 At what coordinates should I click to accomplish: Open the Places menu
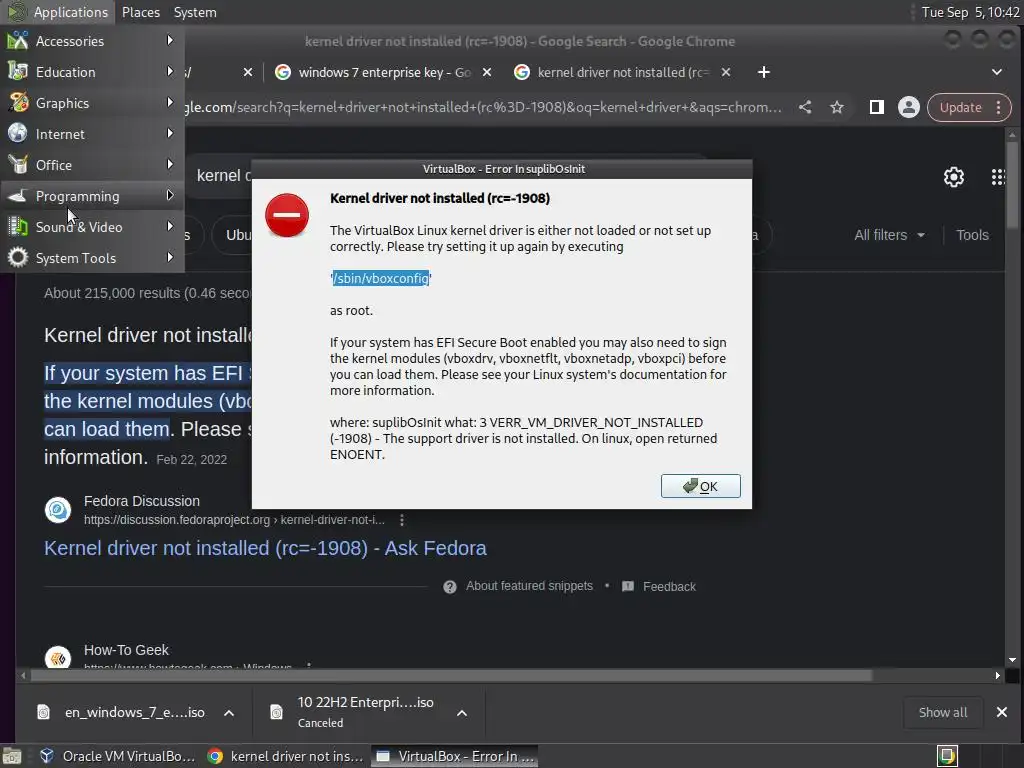coord(141,12)
